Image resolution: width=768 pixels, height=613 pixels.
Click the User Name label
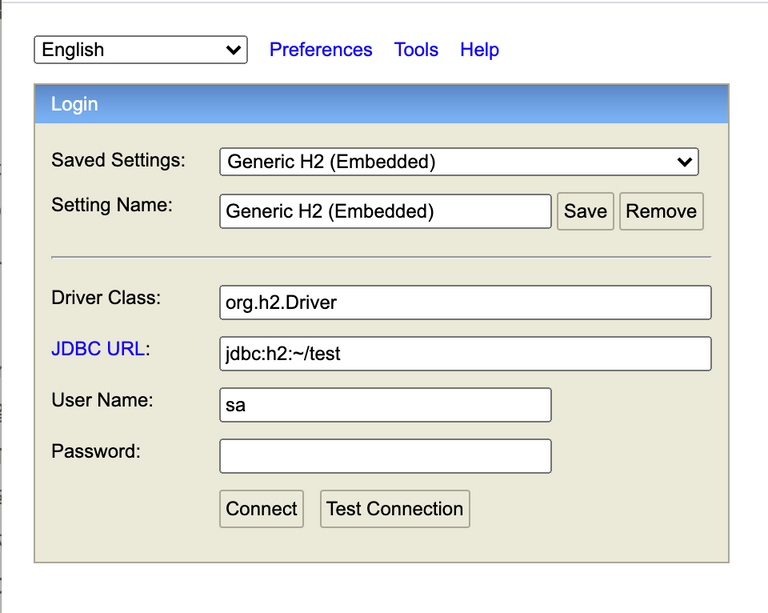click(102, 400)
